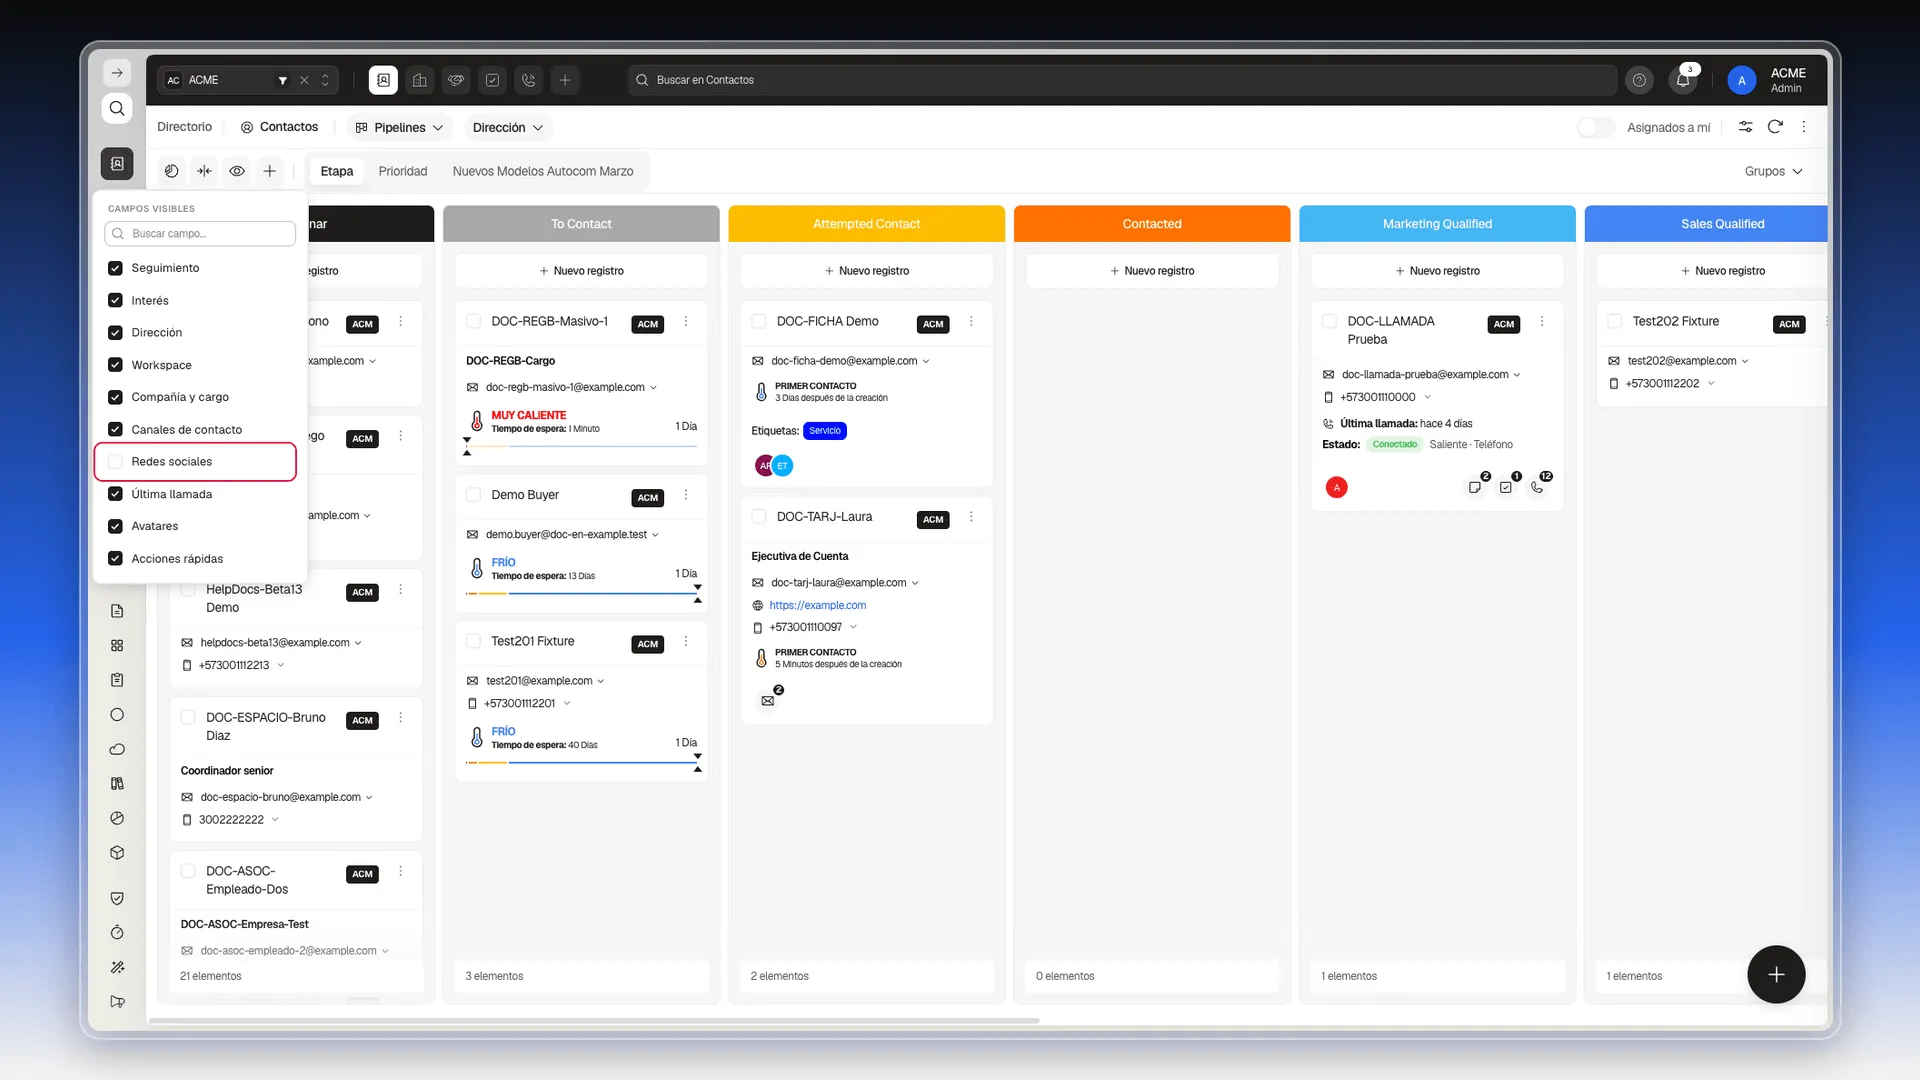Open the deals handshake icon in top bar

coord(456,80)
